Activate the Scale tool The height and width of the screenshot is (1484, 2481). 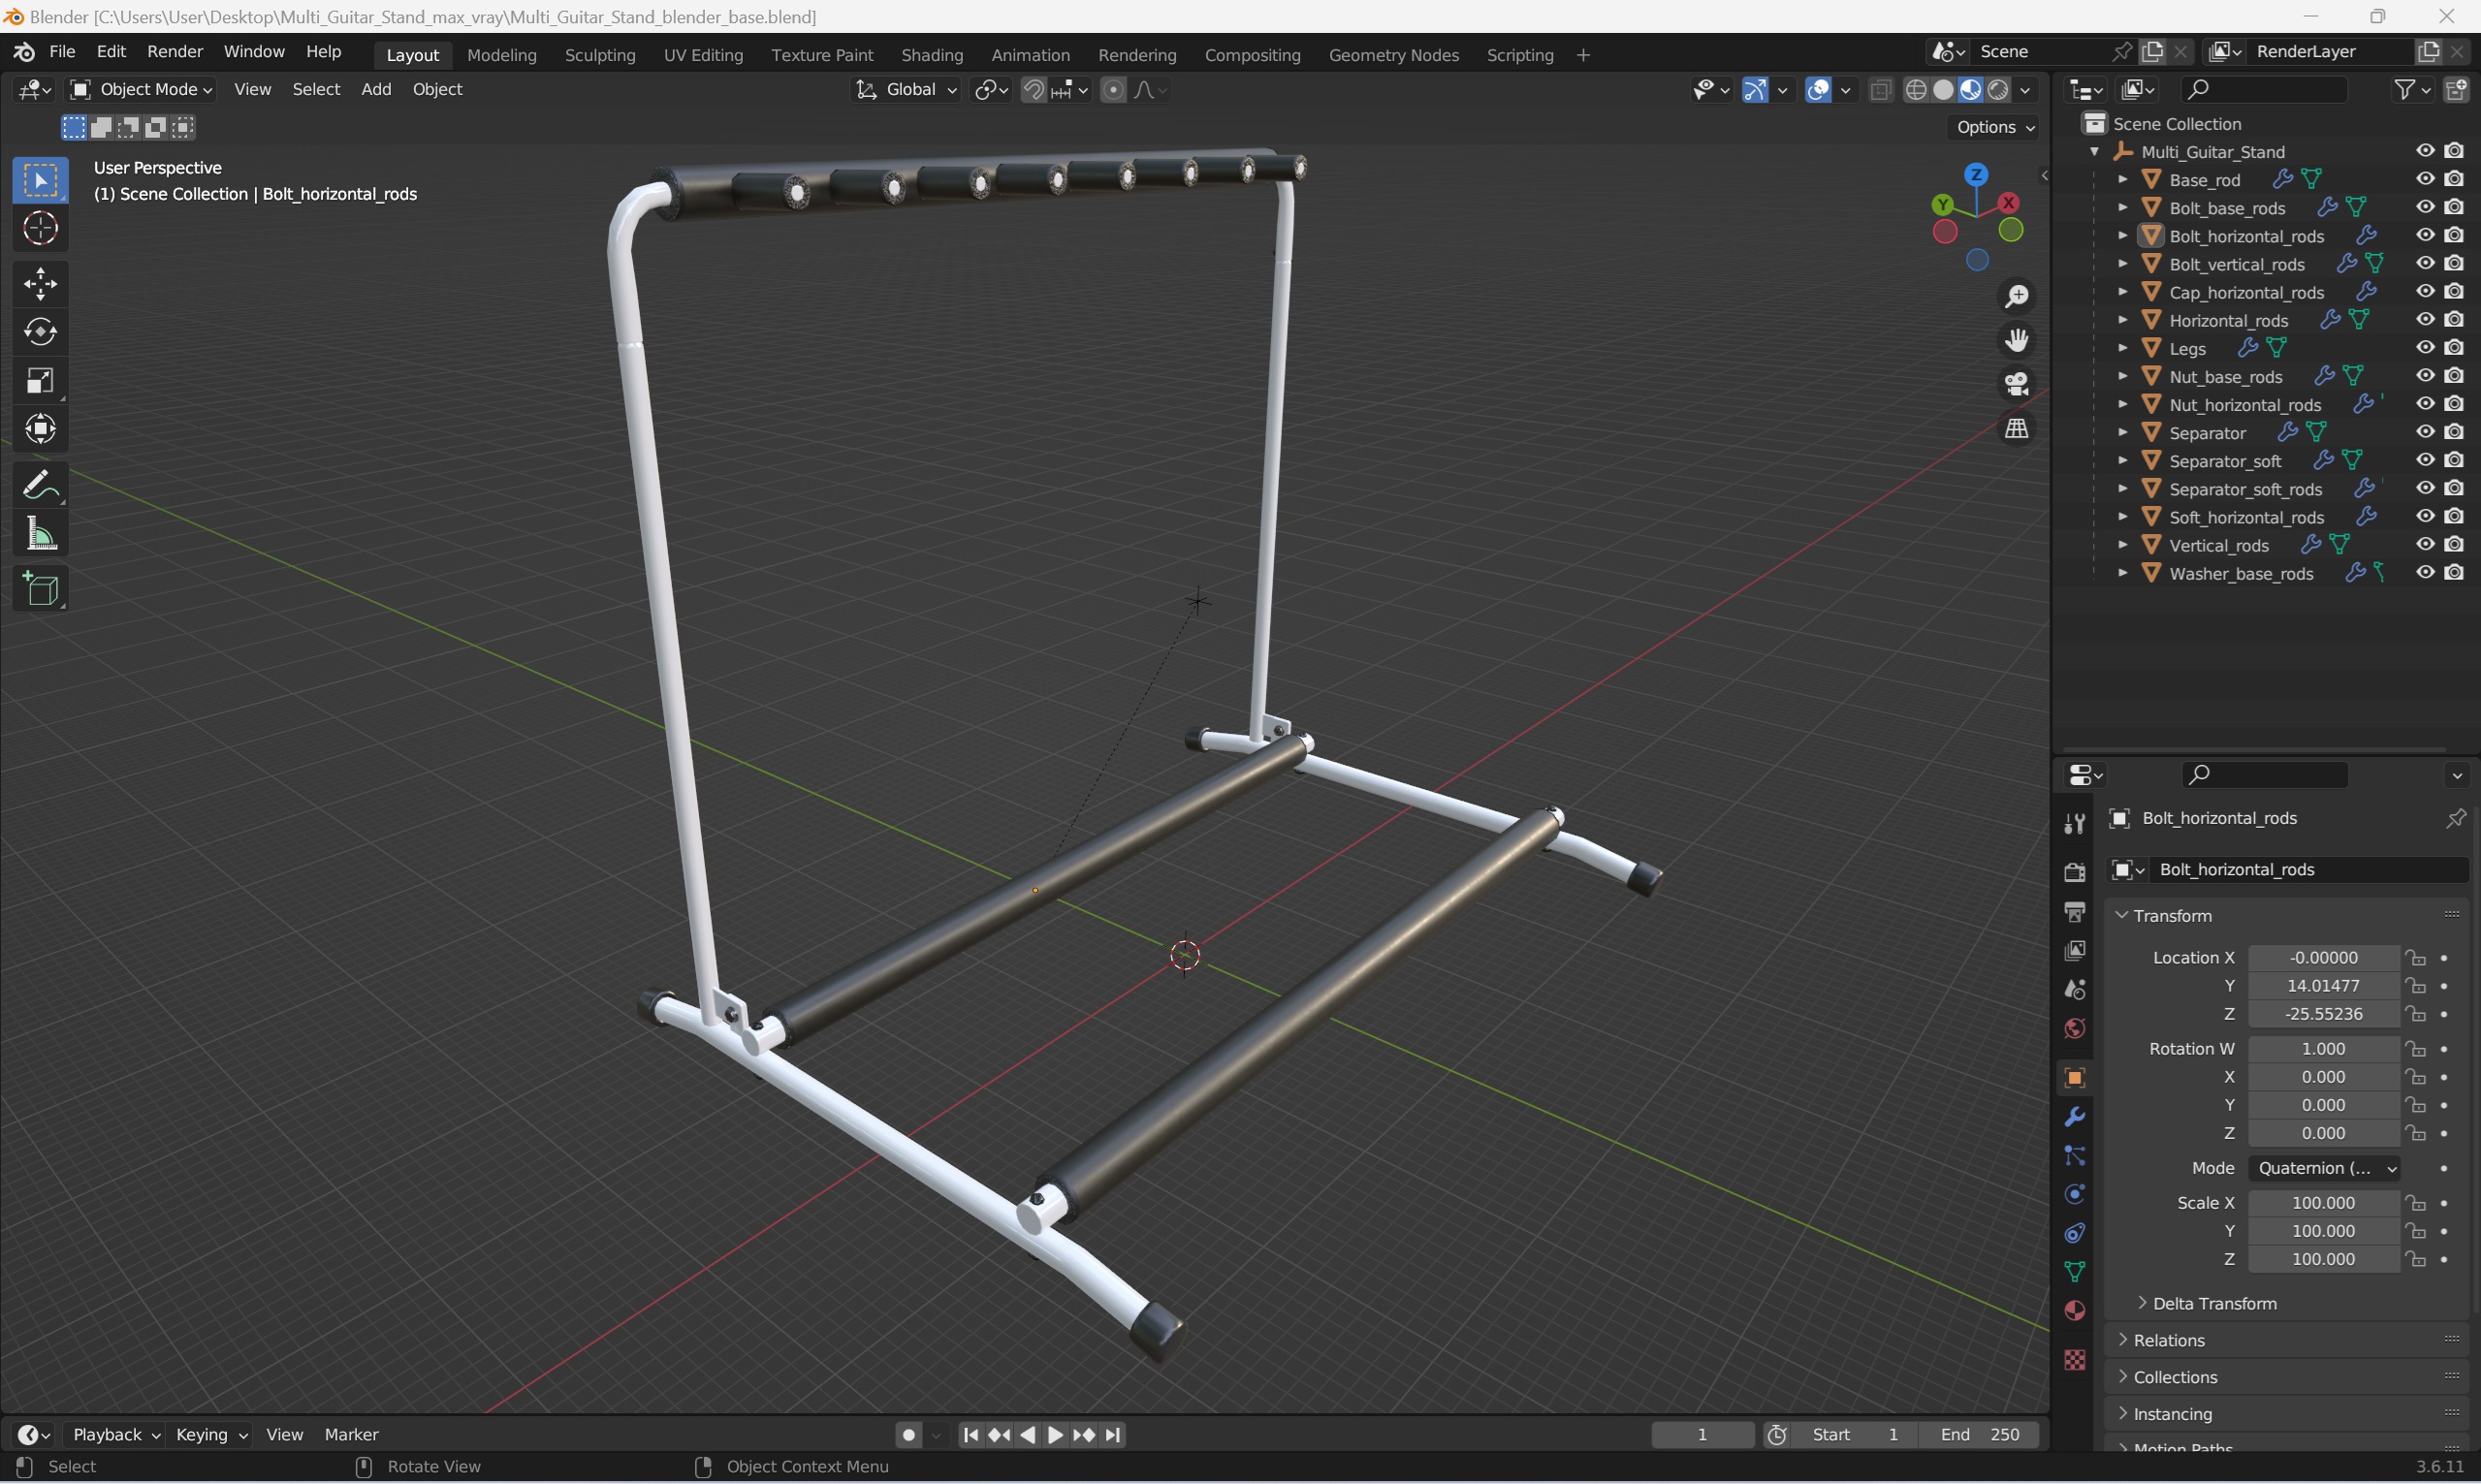[x=40, y=381]
